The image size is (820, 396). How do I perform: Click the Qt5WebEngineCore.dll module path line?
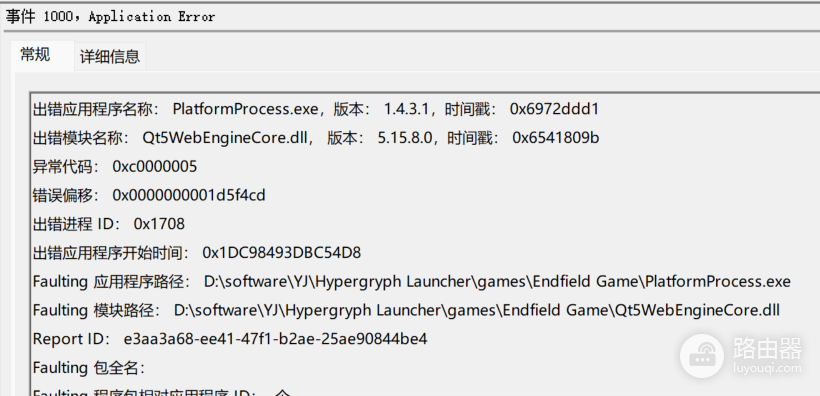[x=406, y=310]
